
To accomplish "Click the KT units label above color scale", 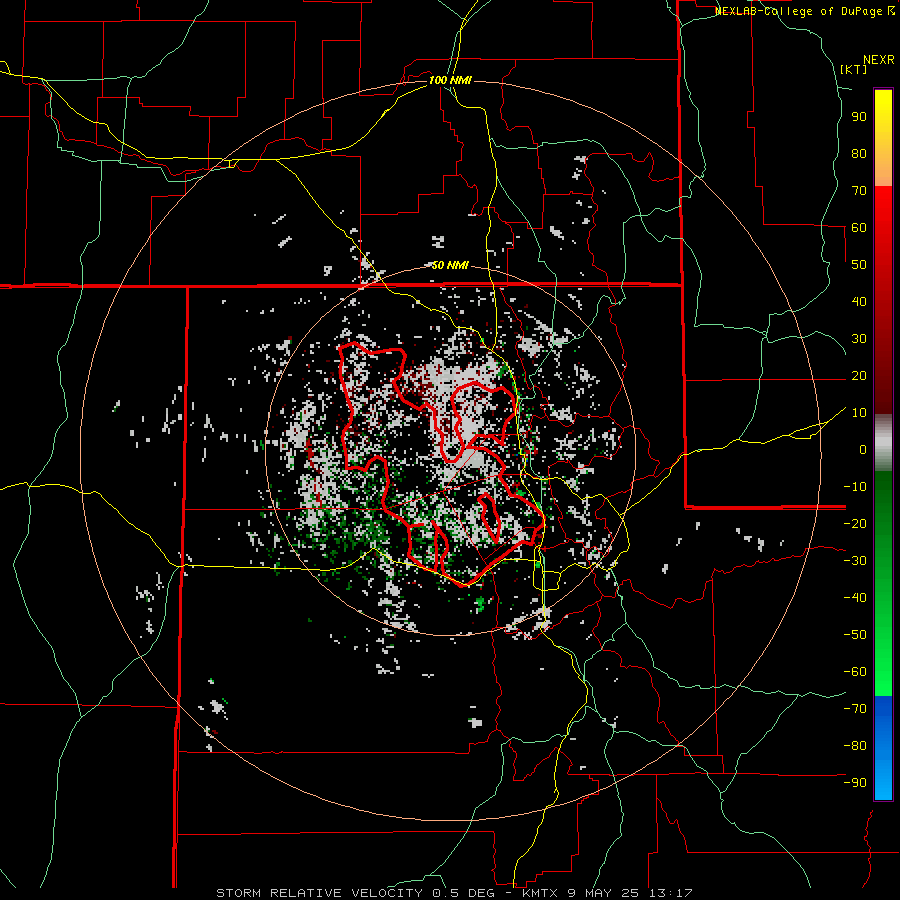I will [854, 69].
